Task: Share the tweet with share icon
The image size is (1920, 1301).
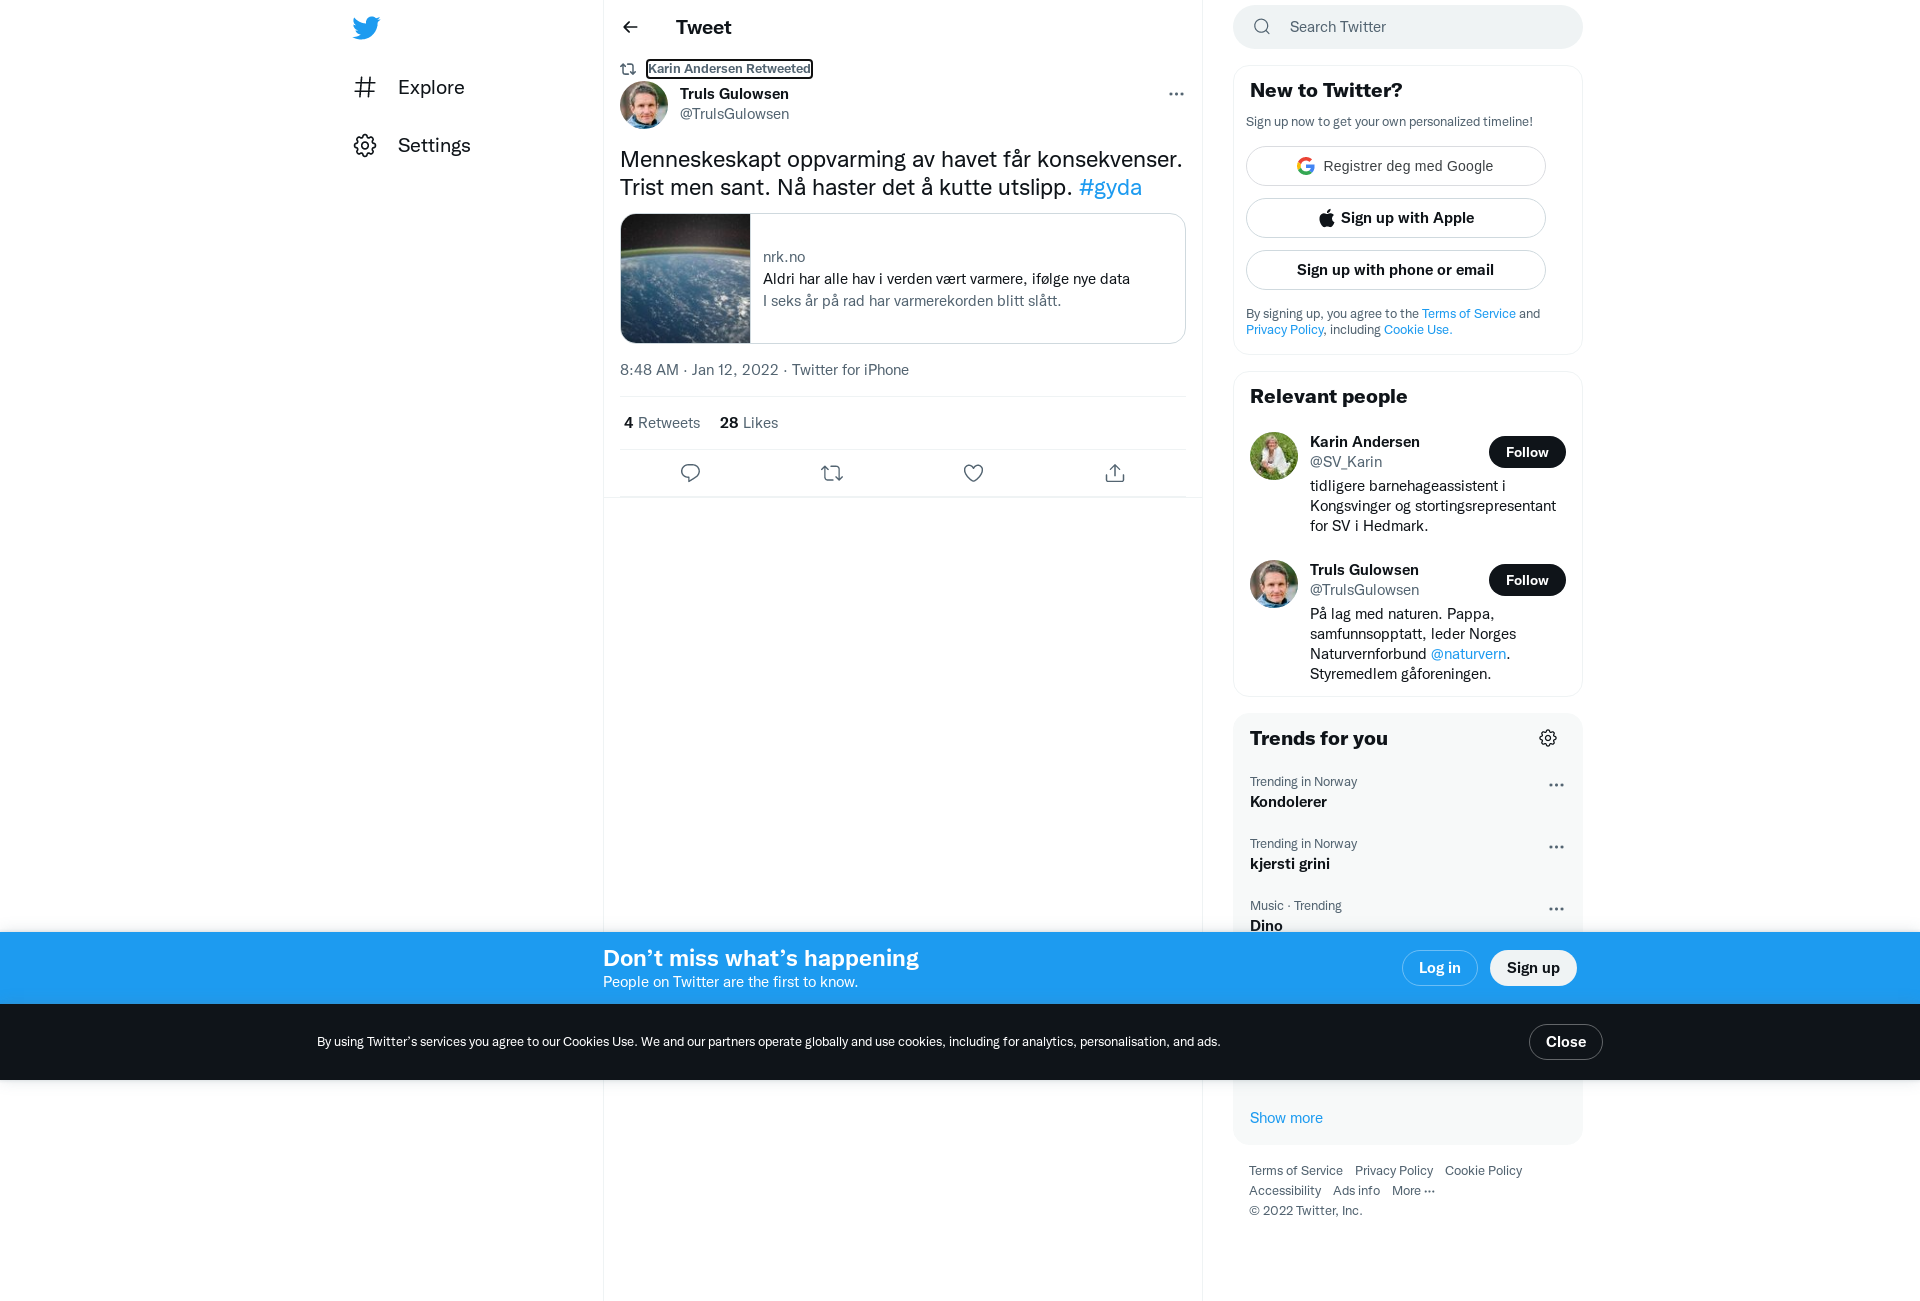Action: point(1115,473)
